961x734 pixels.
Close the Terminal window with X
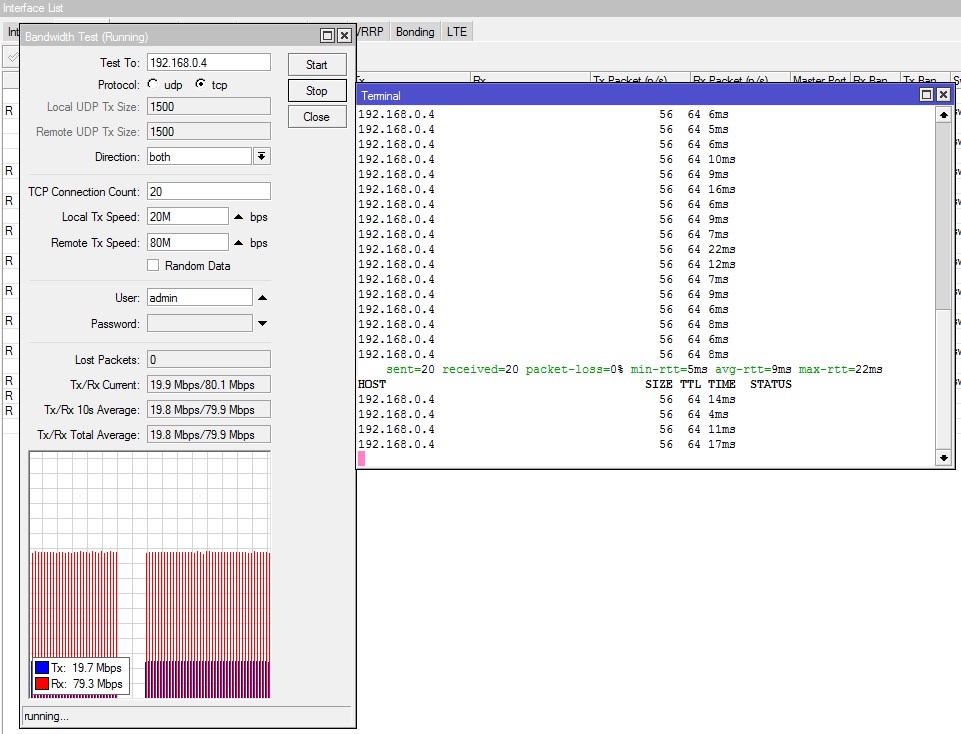coord(942,95)
